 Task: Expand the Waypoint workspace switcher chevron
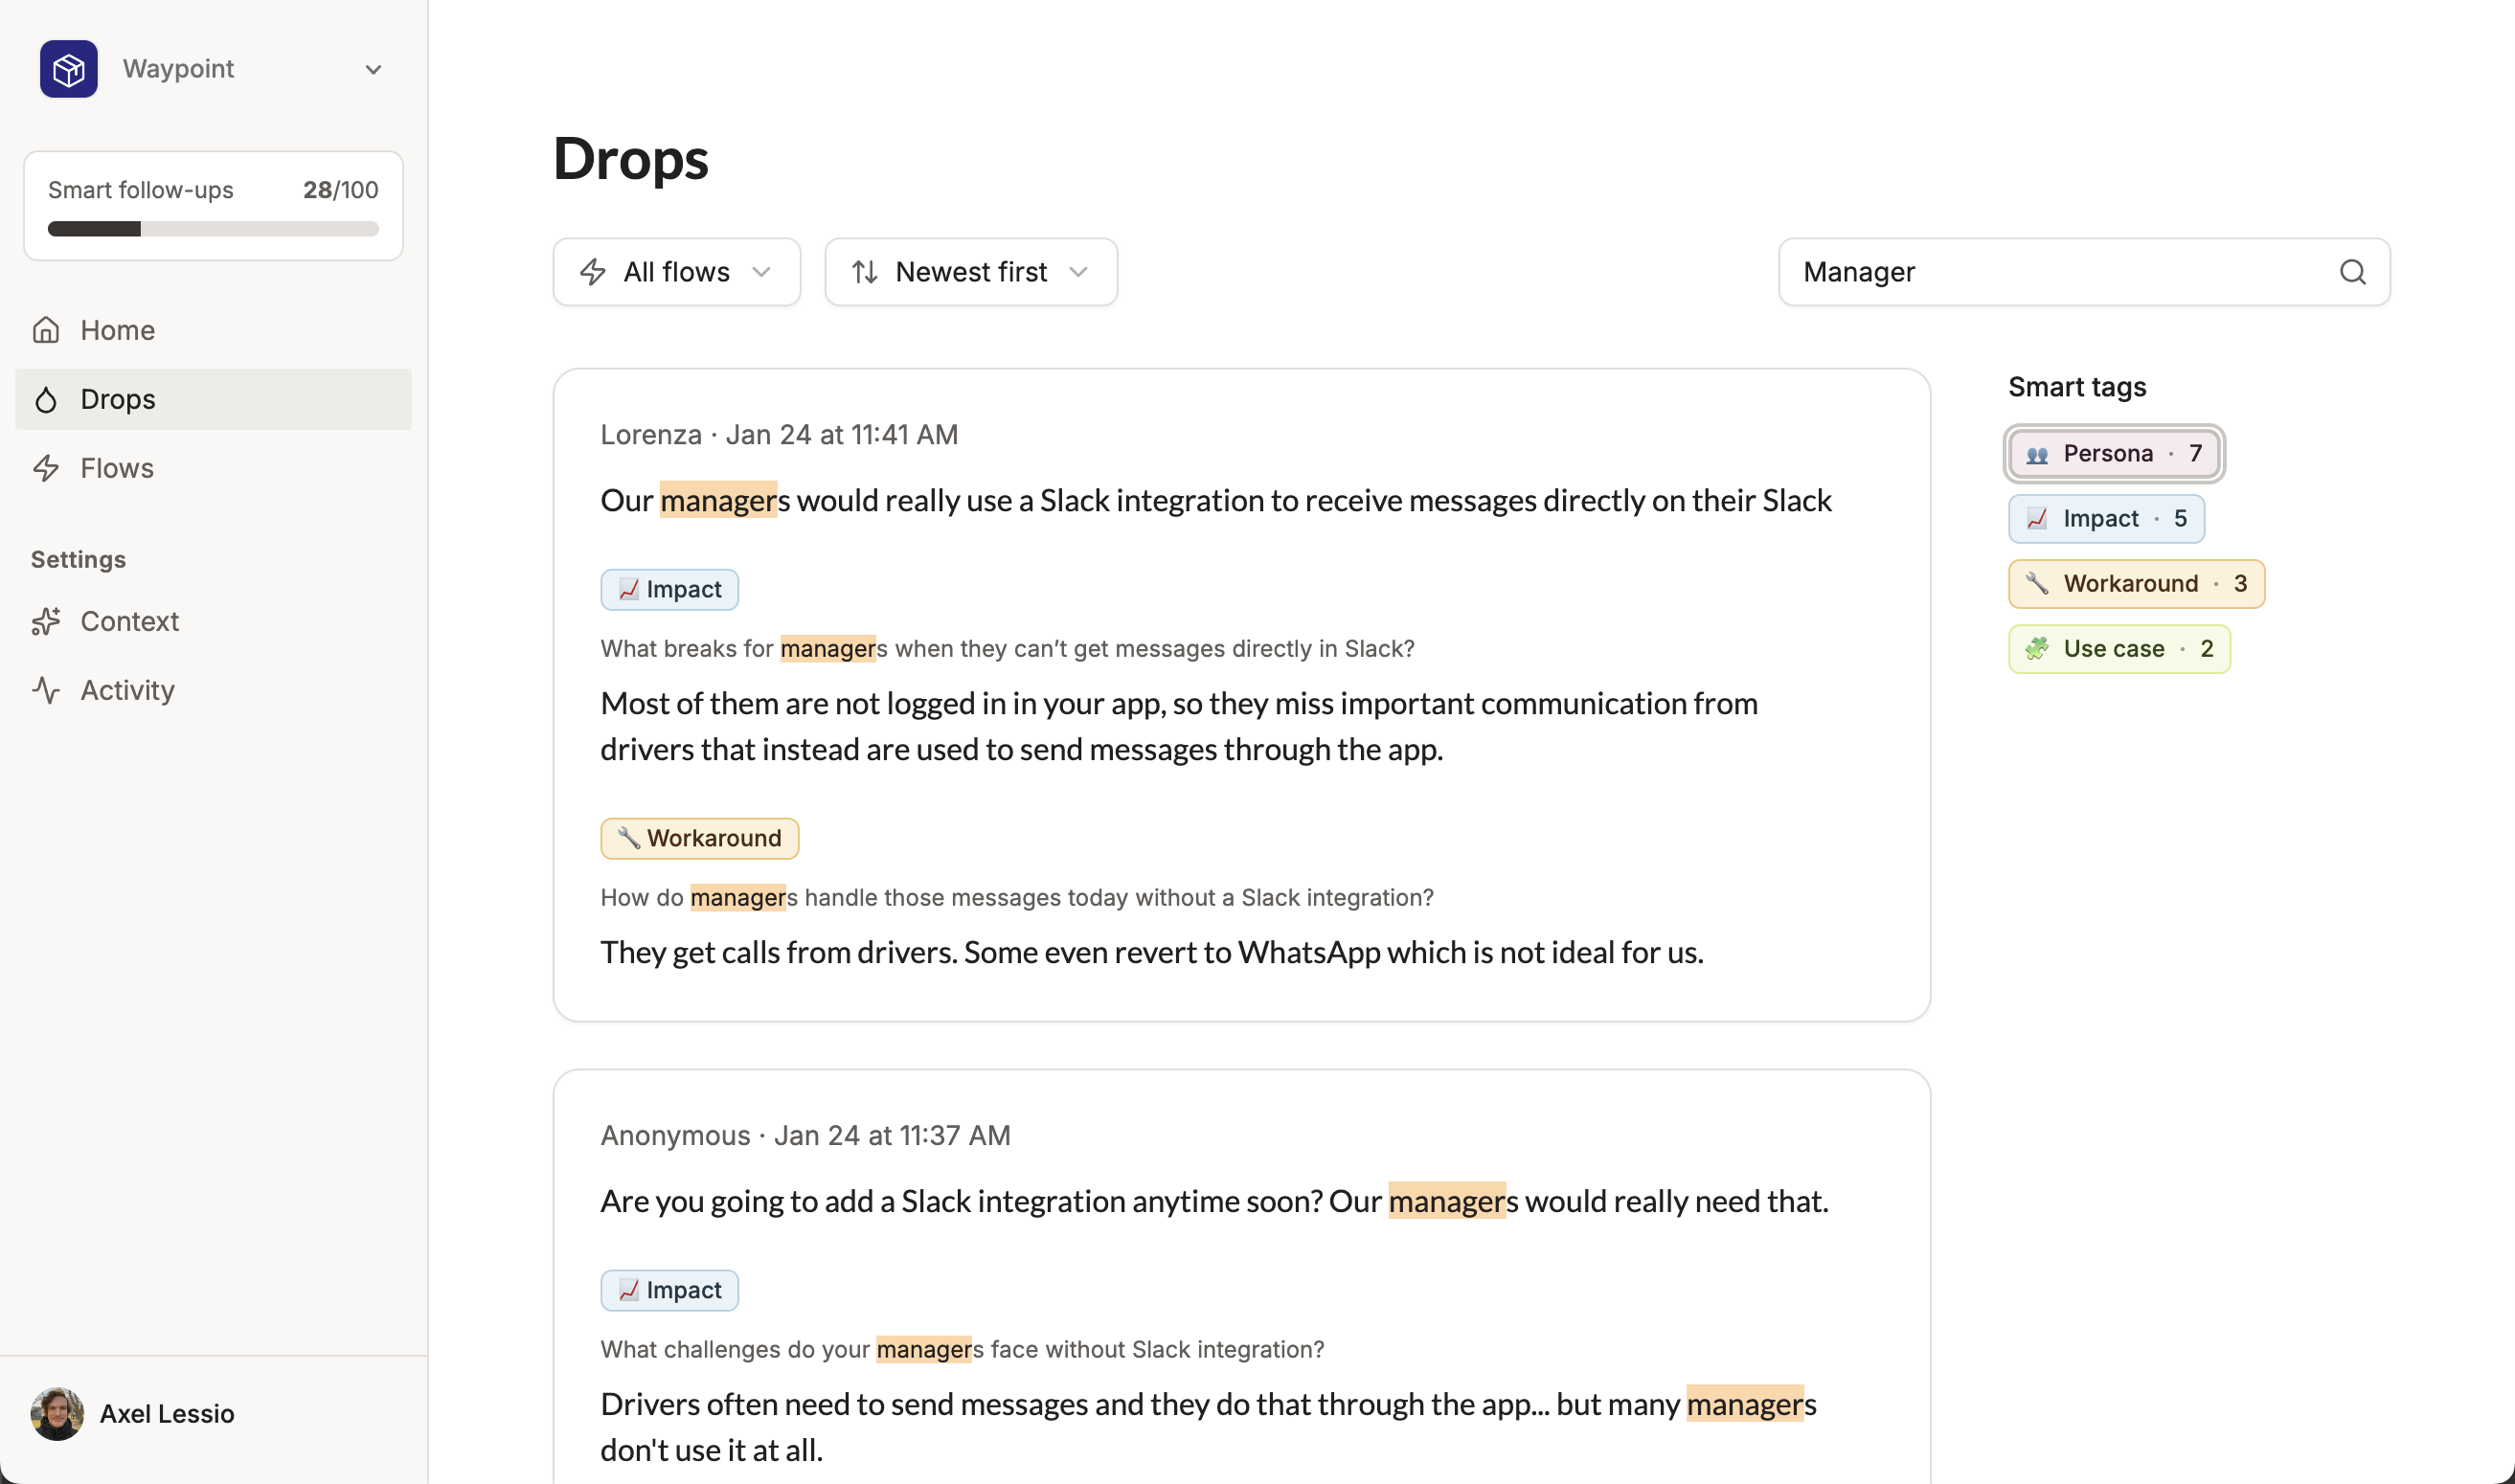click(373, 70)
